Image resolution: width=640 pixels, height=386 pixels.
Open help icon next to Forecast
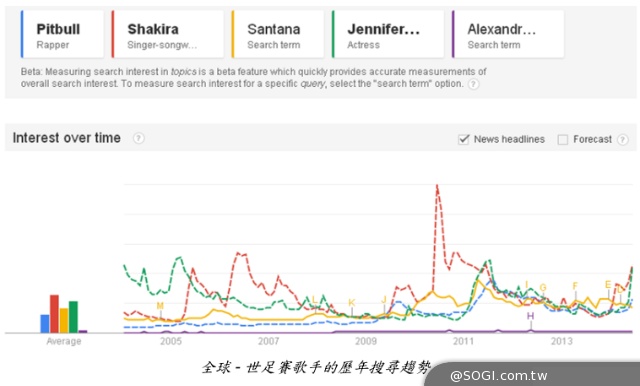coord(622,140)
